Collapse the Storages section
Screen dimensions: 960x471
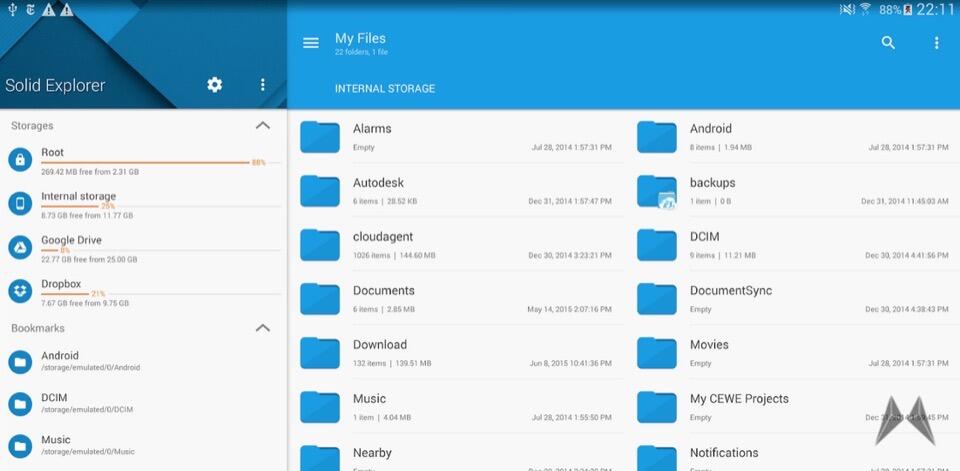263,126
